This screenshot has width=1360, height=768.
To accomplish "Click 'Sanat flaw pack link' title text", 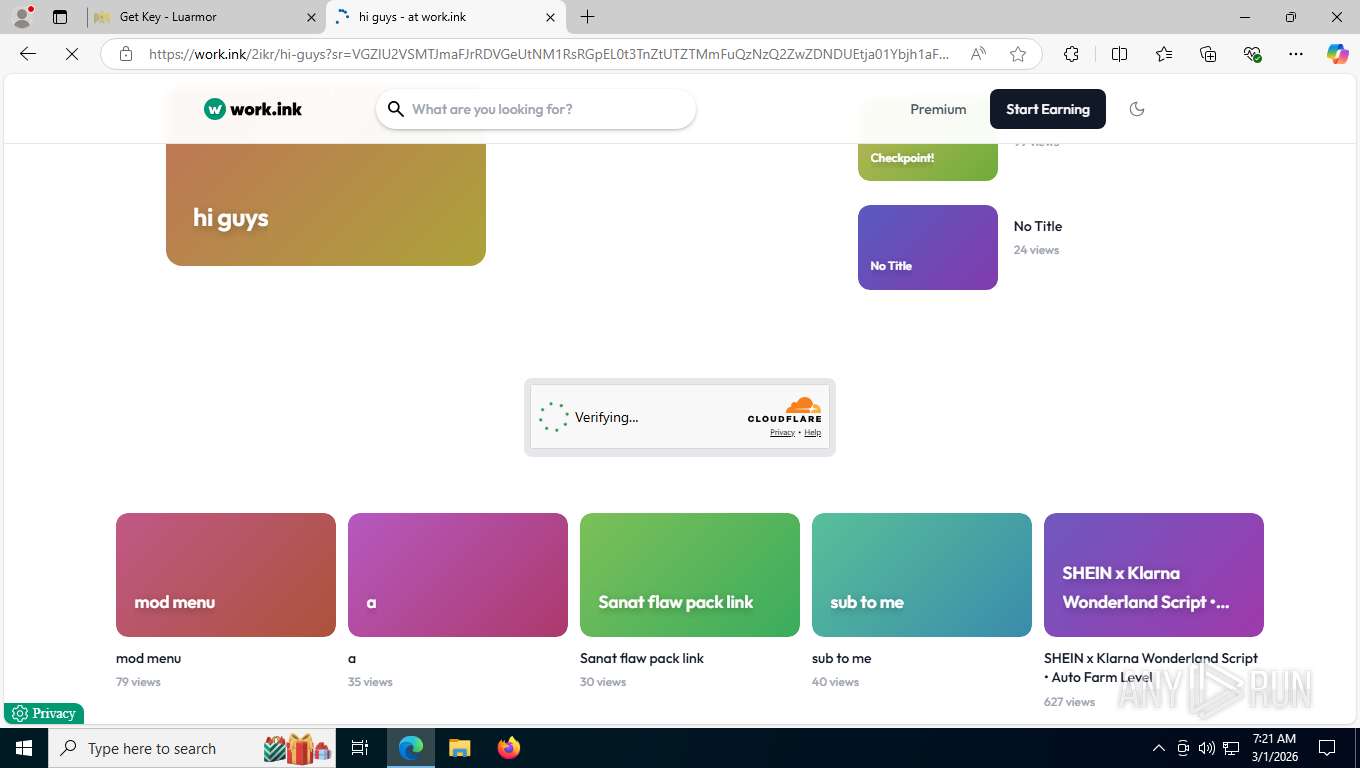I will point(642,658).
